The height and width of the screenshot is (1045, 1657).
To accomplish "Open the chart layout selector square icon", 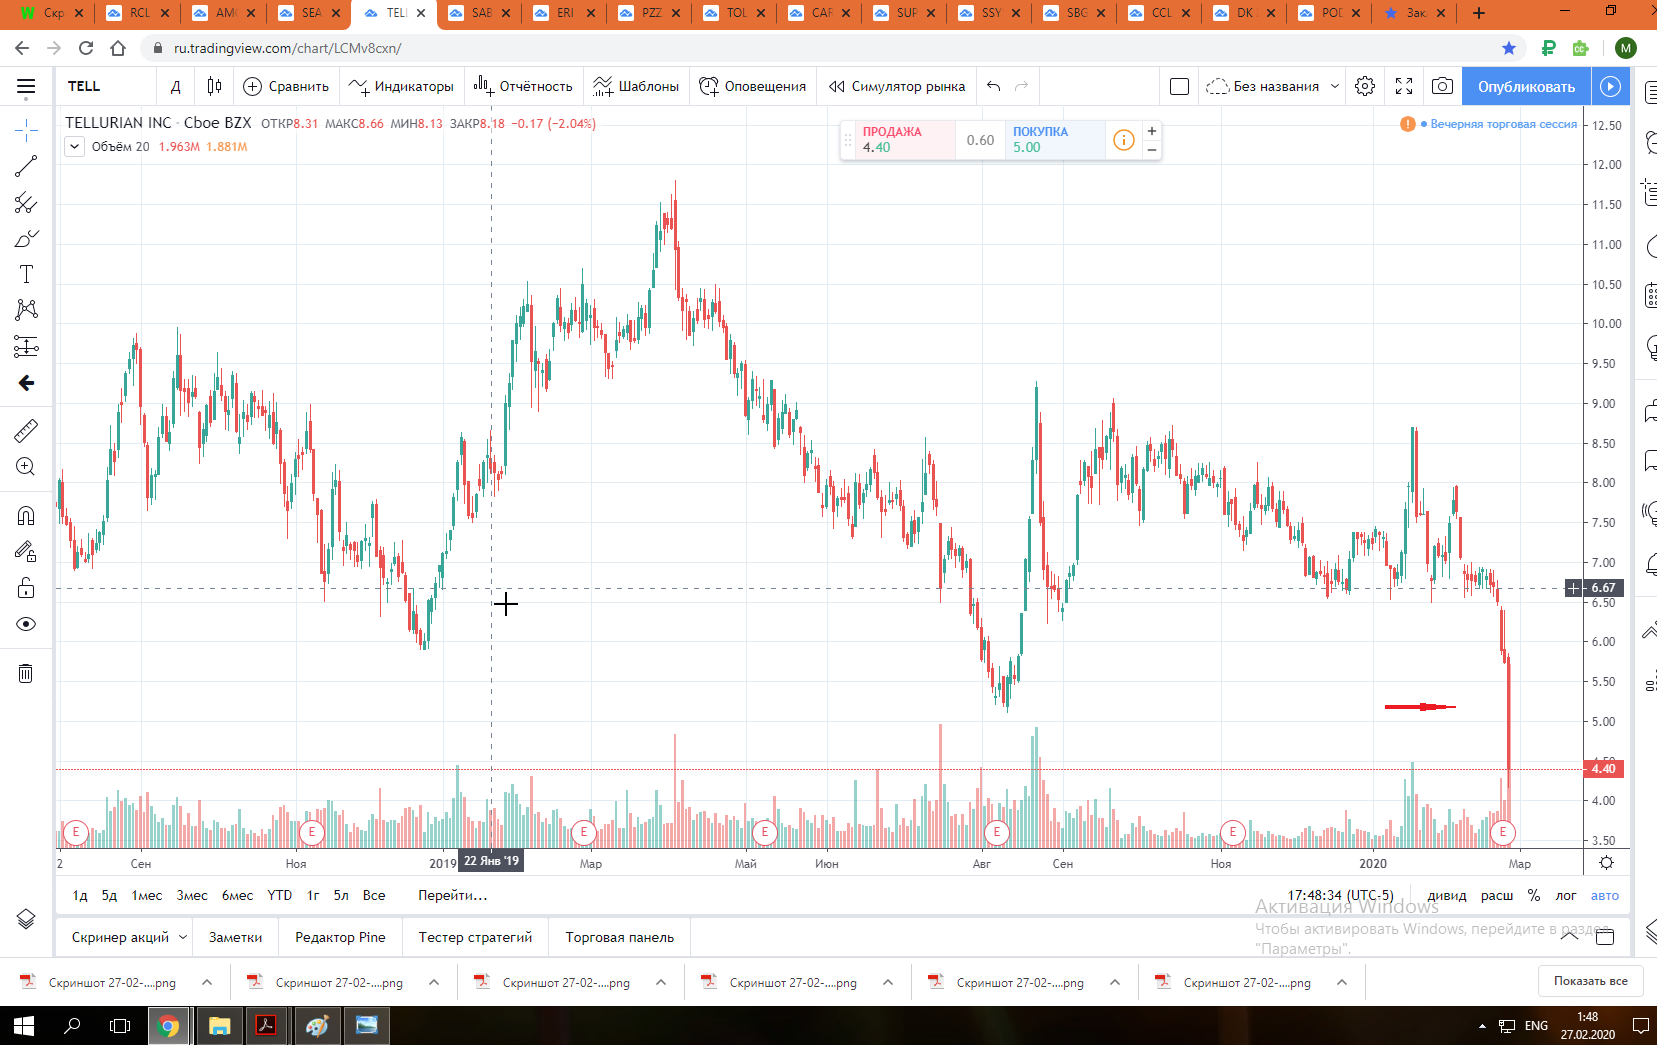I will point(1179,86).
